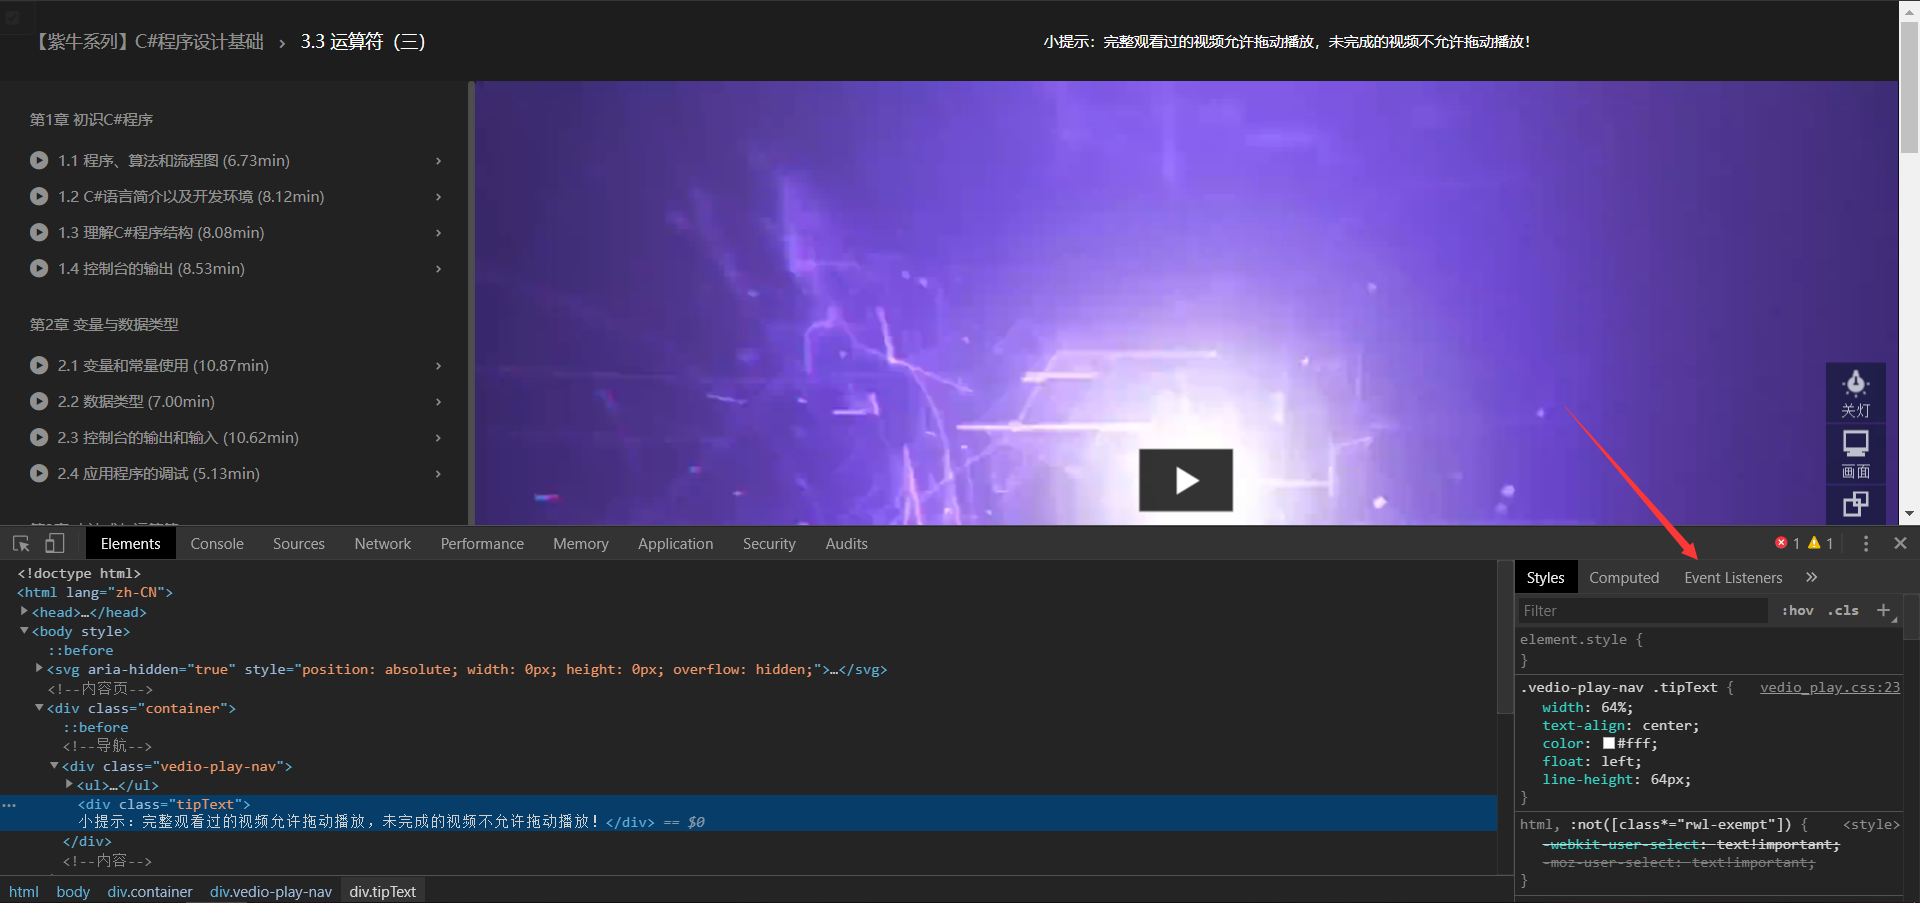
Task: Click the play icon beside lesson 1.1
Action: (x=39, y=160)
